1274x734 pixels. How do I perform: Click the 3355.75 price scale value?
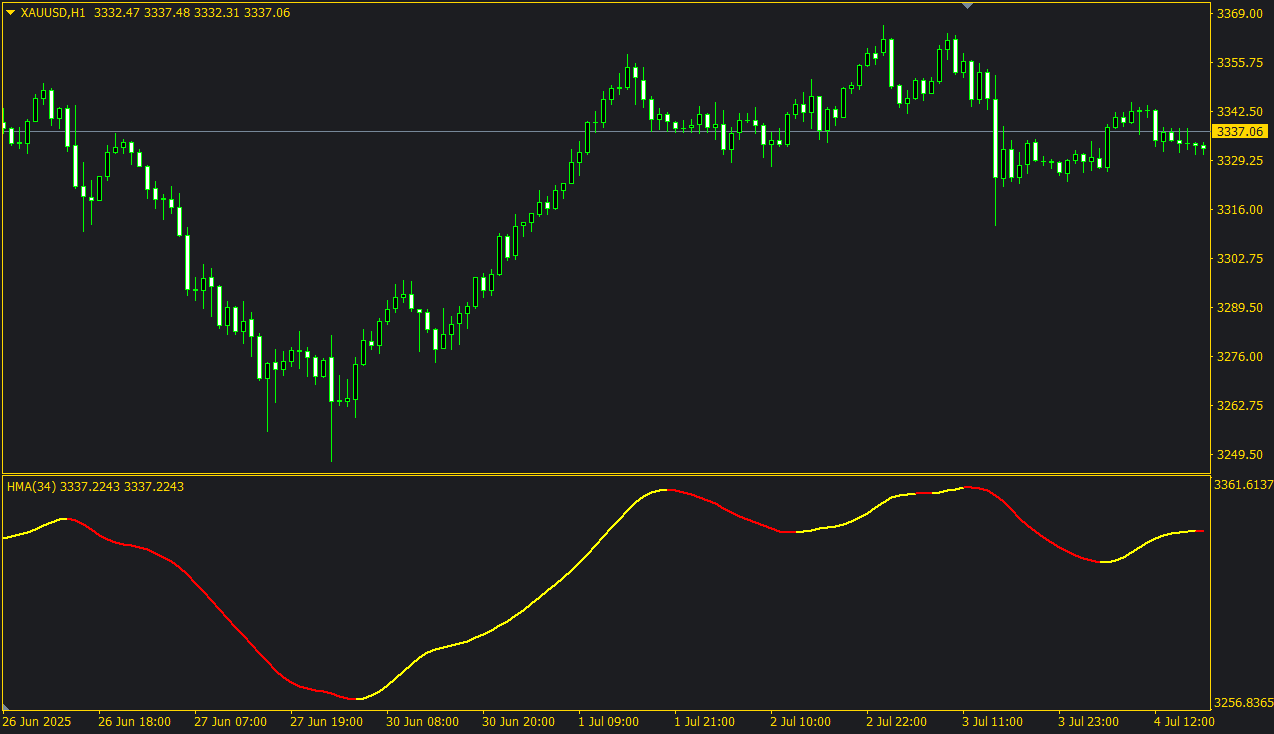coord(1238,63)
